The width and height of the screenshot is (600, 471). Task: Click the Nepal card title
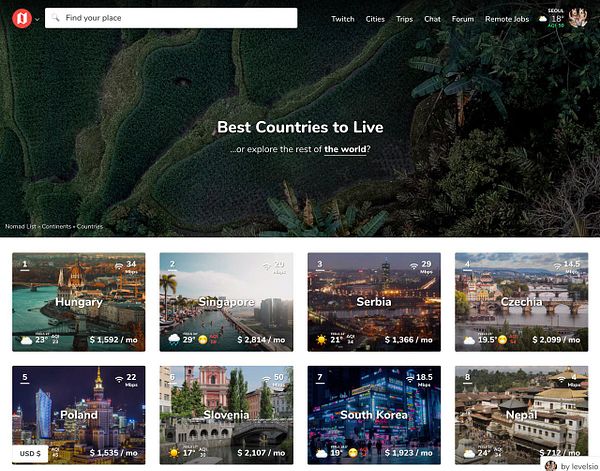tap(522, 415)
